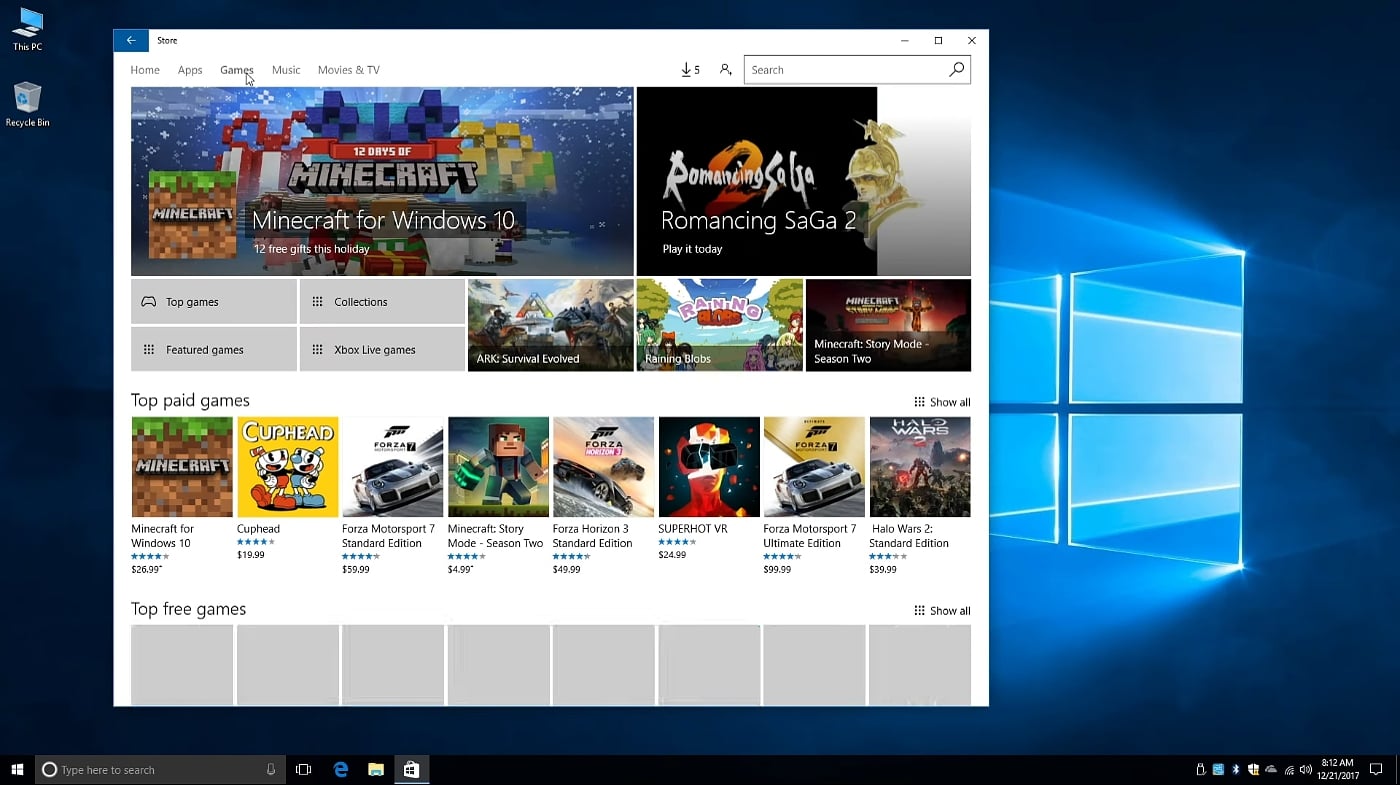
Task: Show all Top paid games
Action: click(942, 402)
